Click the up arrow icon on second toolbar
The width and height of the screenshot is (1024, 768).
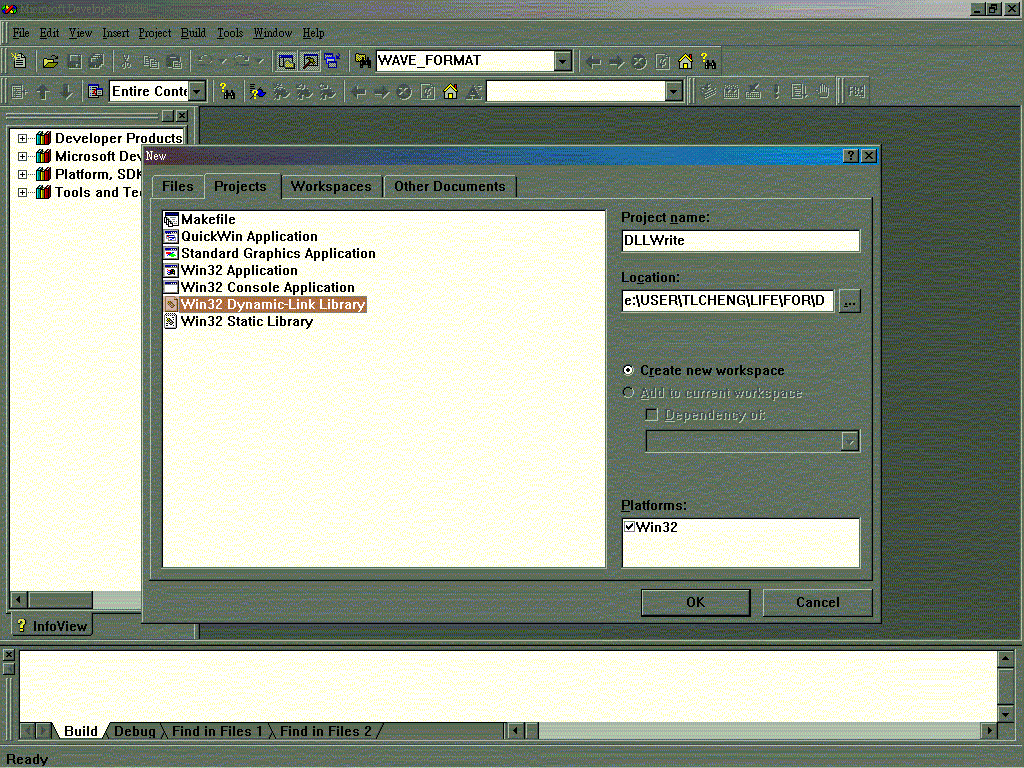click(x=43, y=91)
